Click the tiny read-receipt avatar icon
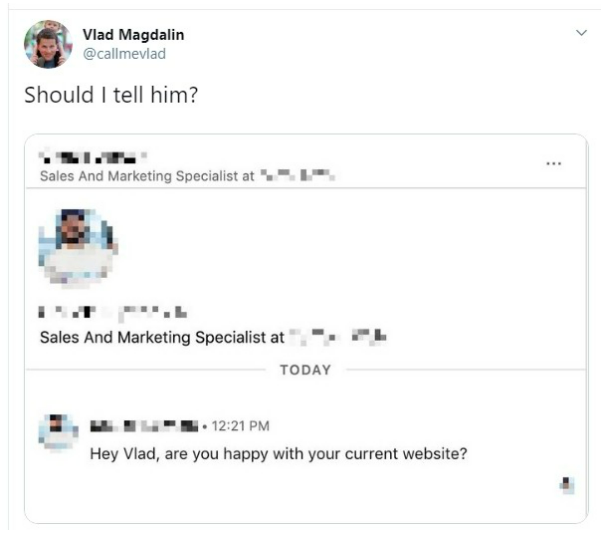The image size is (603, 537). click(x=567, y=485)
